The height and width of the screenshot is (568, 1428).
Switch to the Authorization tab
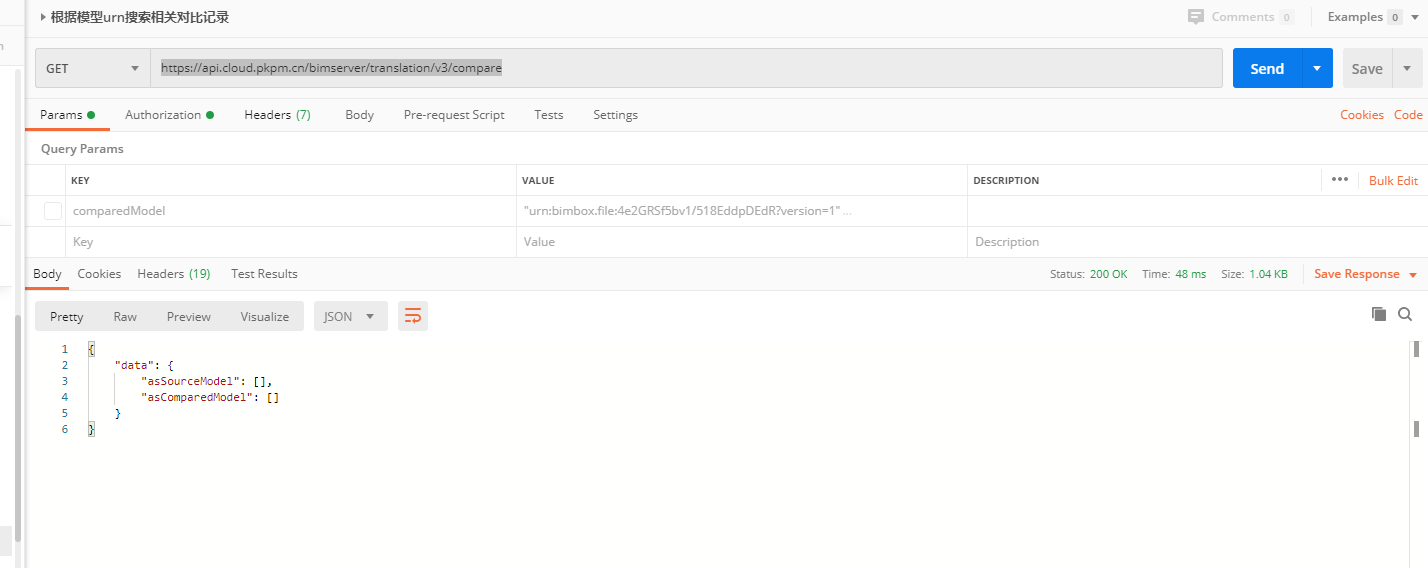(x=169, y=115)
